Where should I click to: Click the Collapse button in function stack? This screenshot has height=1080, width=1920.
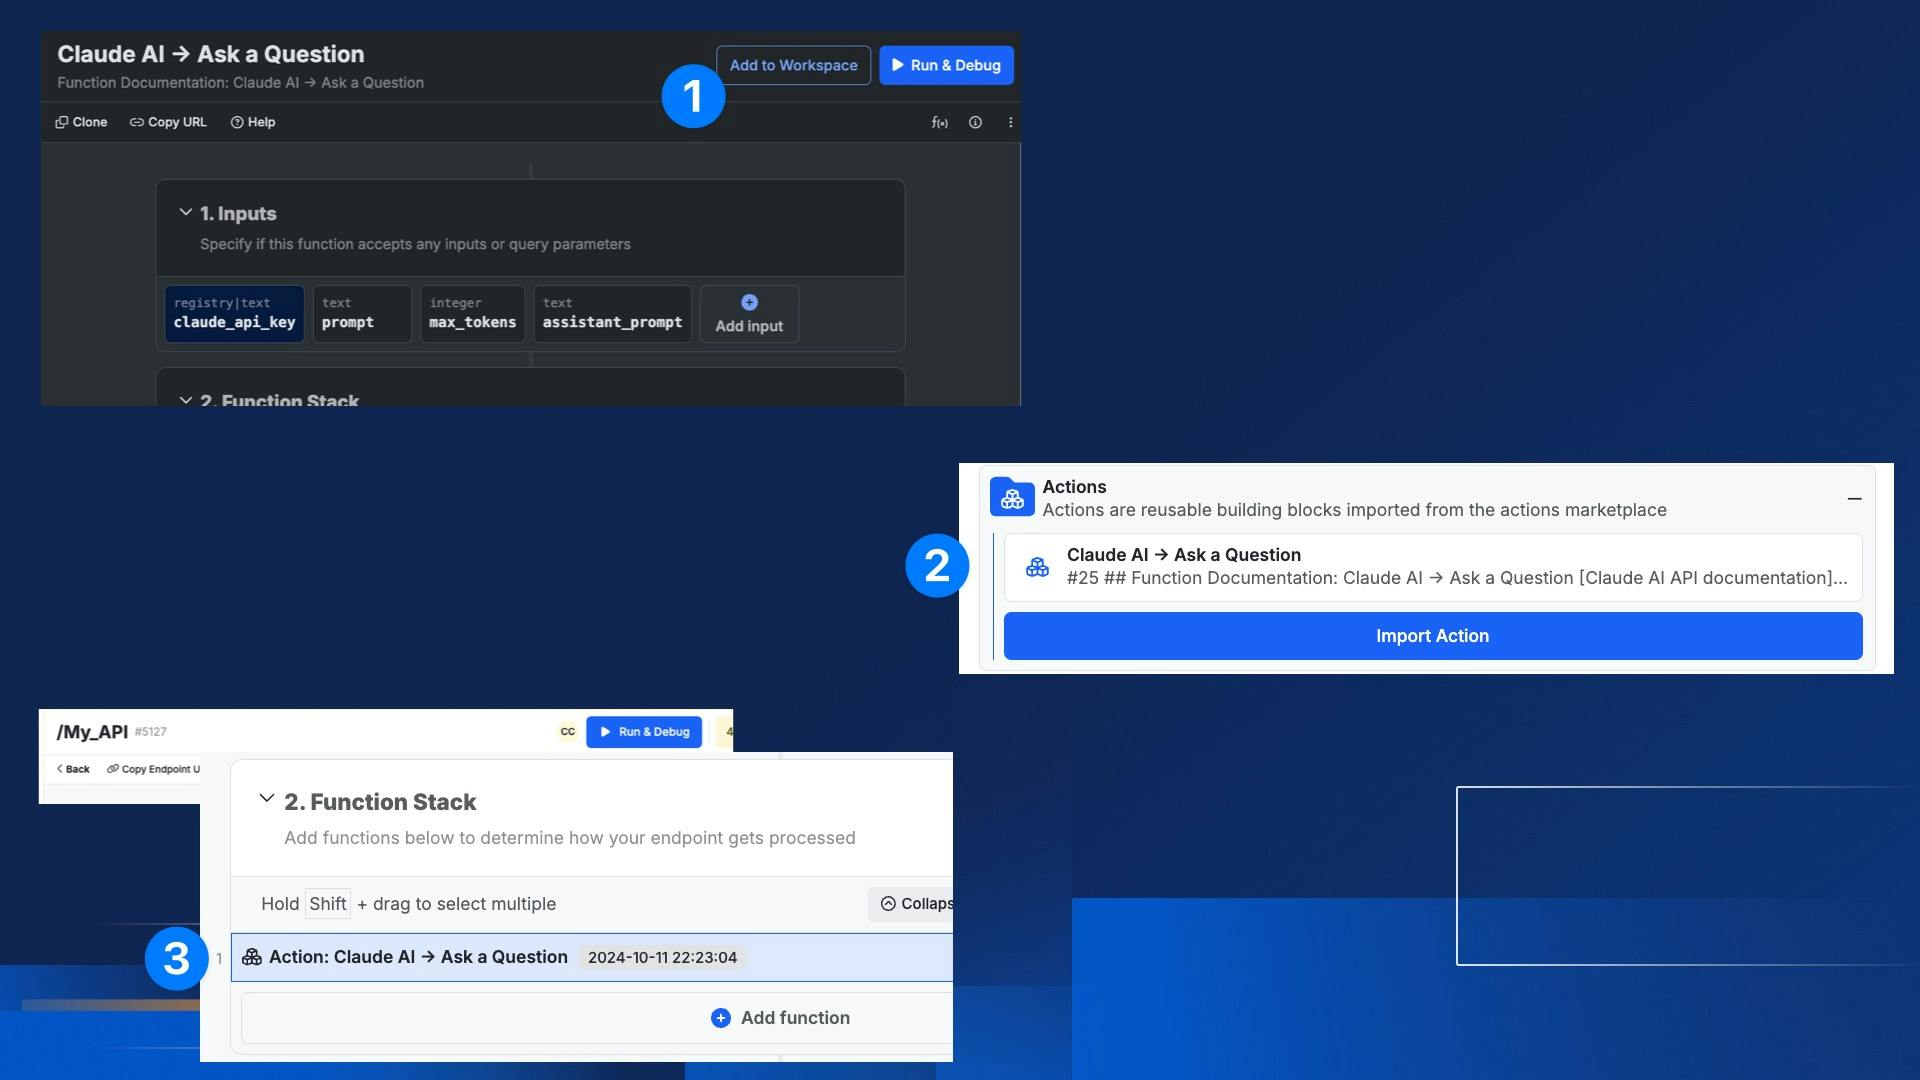tap(911, 904)
